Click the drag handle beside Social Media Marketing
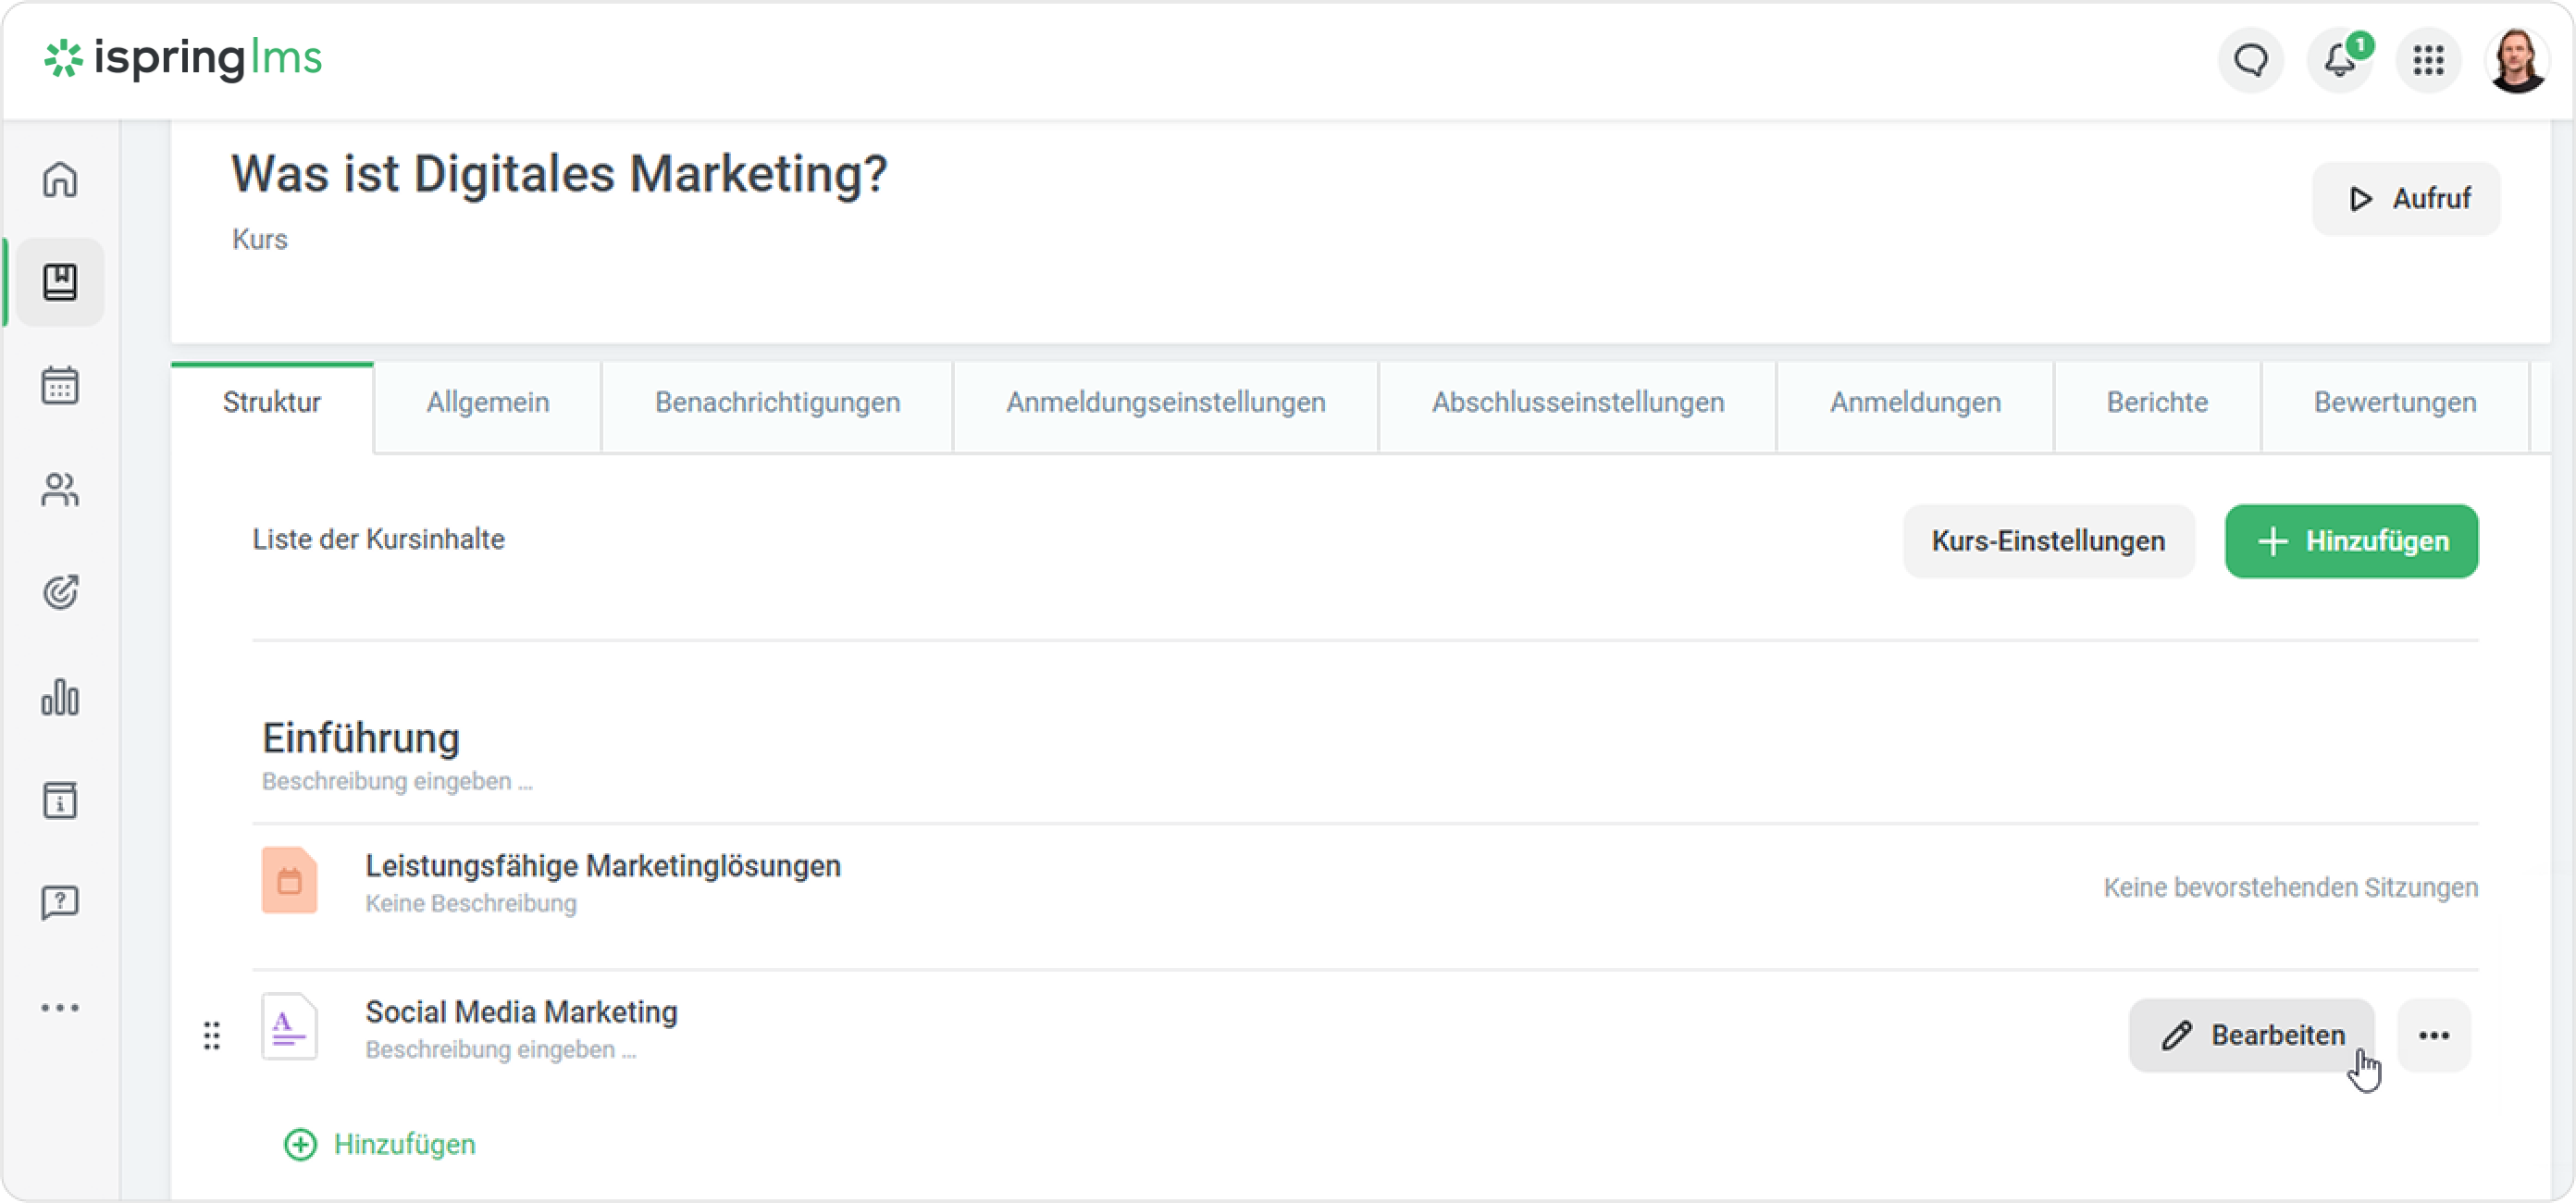The width and height of the screenshot is (2576, 1203). tap(212, 1035)
